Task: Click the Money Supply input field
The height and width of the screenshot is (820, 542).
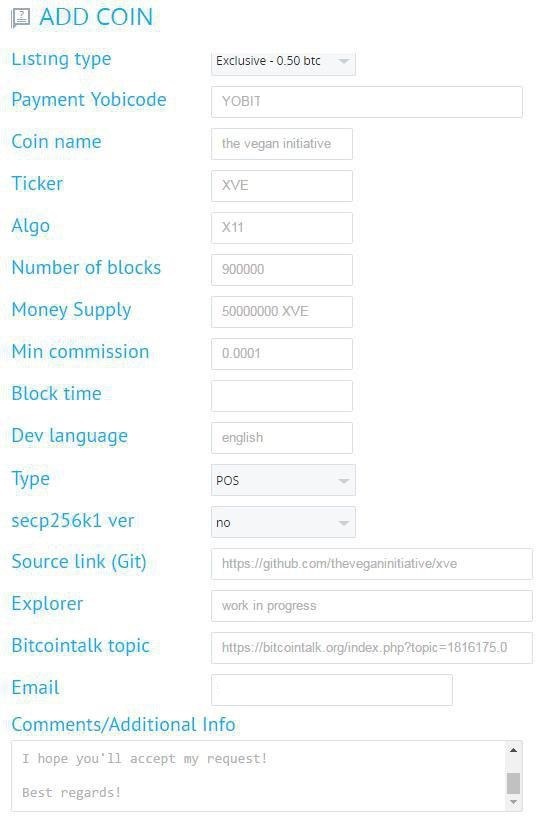Action: pos(282,312)
